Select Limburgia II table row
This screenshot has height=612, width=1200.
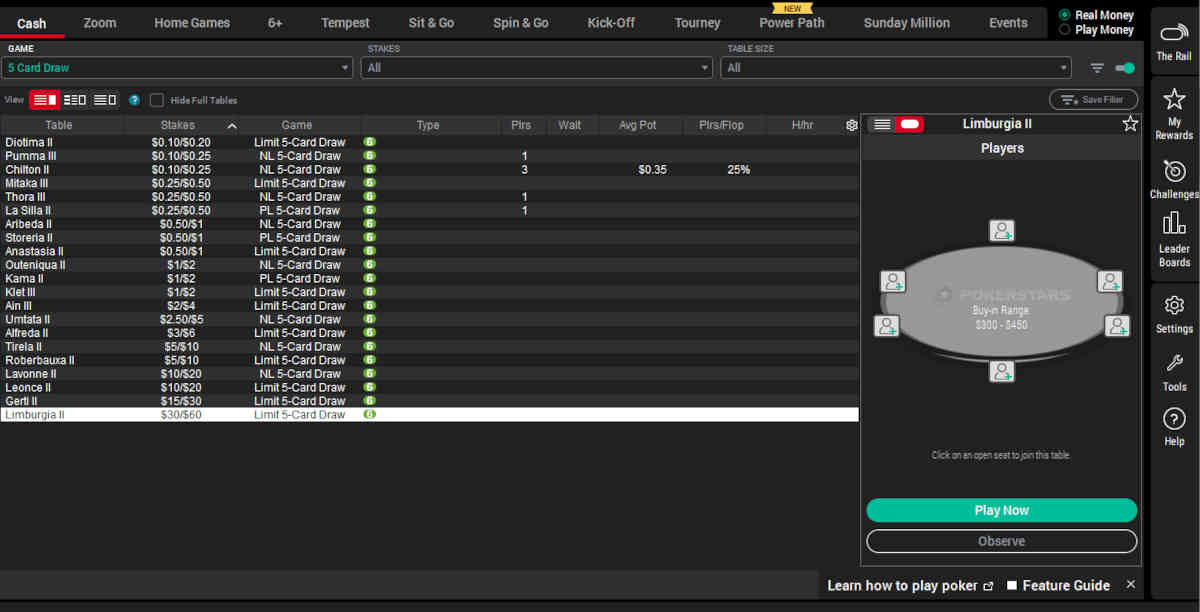429,414
